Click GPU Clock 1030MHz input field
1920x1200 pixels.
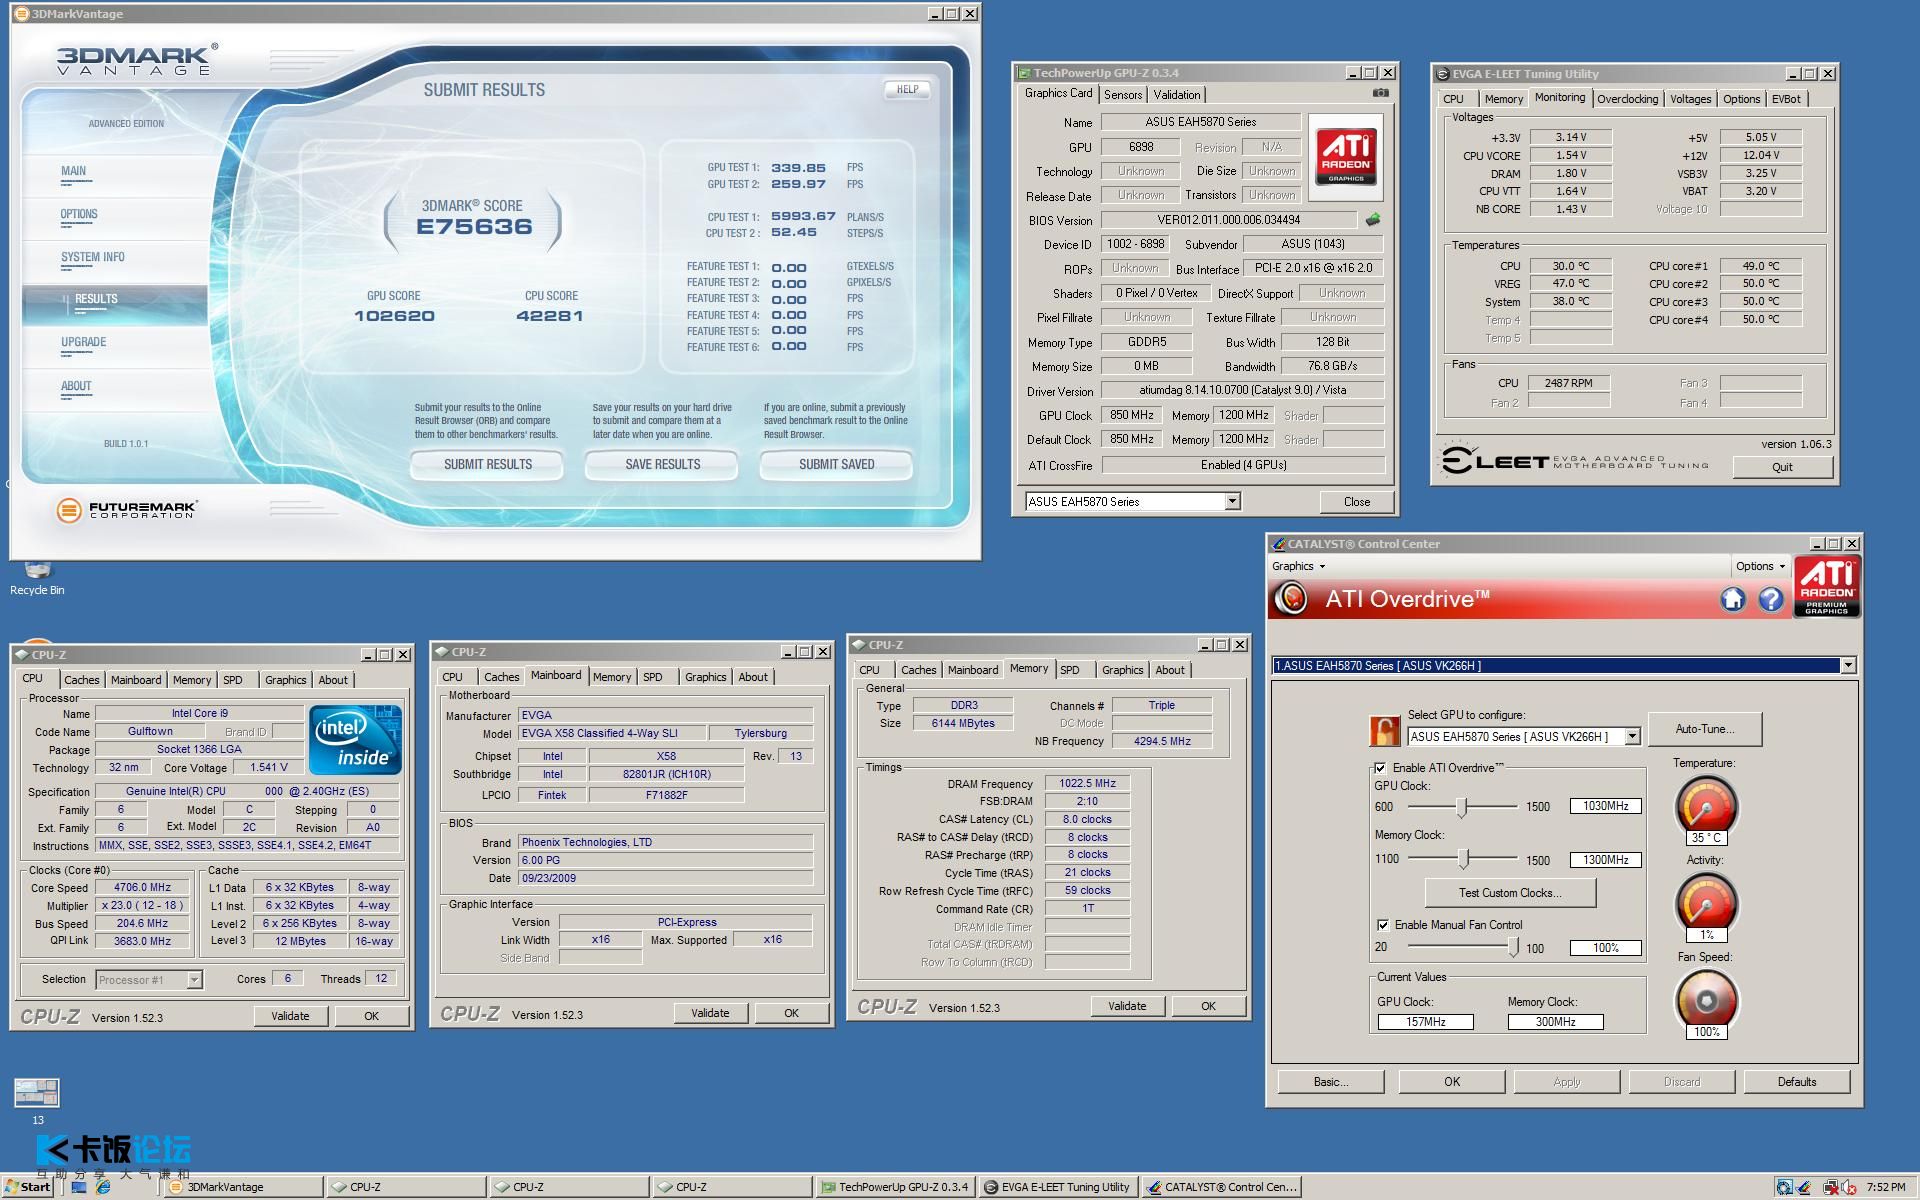pos(1605,806)
